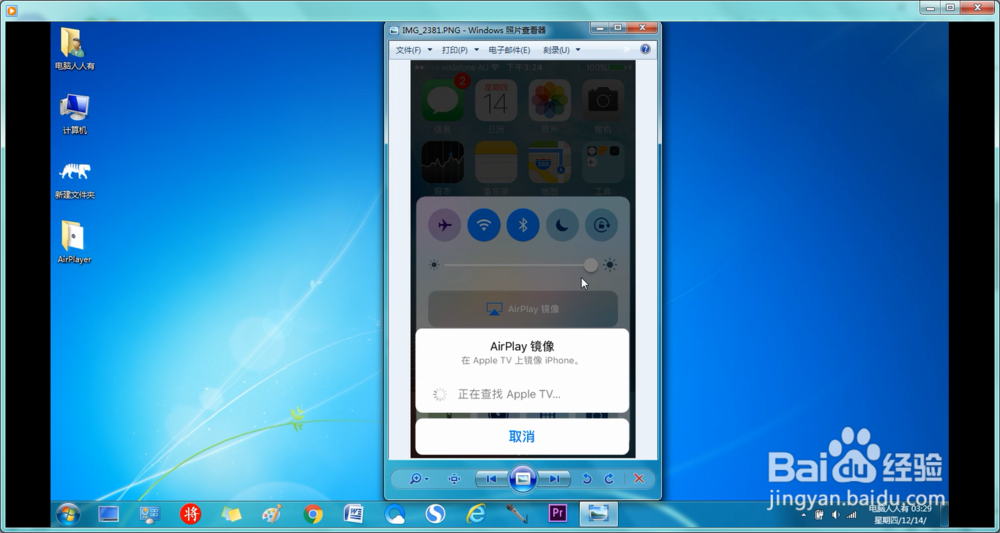Image resolution: width=1000 pixels, height=533 pixels.
Task: Click the 电子邮件(E) menu item
Action: click(509, 50)
